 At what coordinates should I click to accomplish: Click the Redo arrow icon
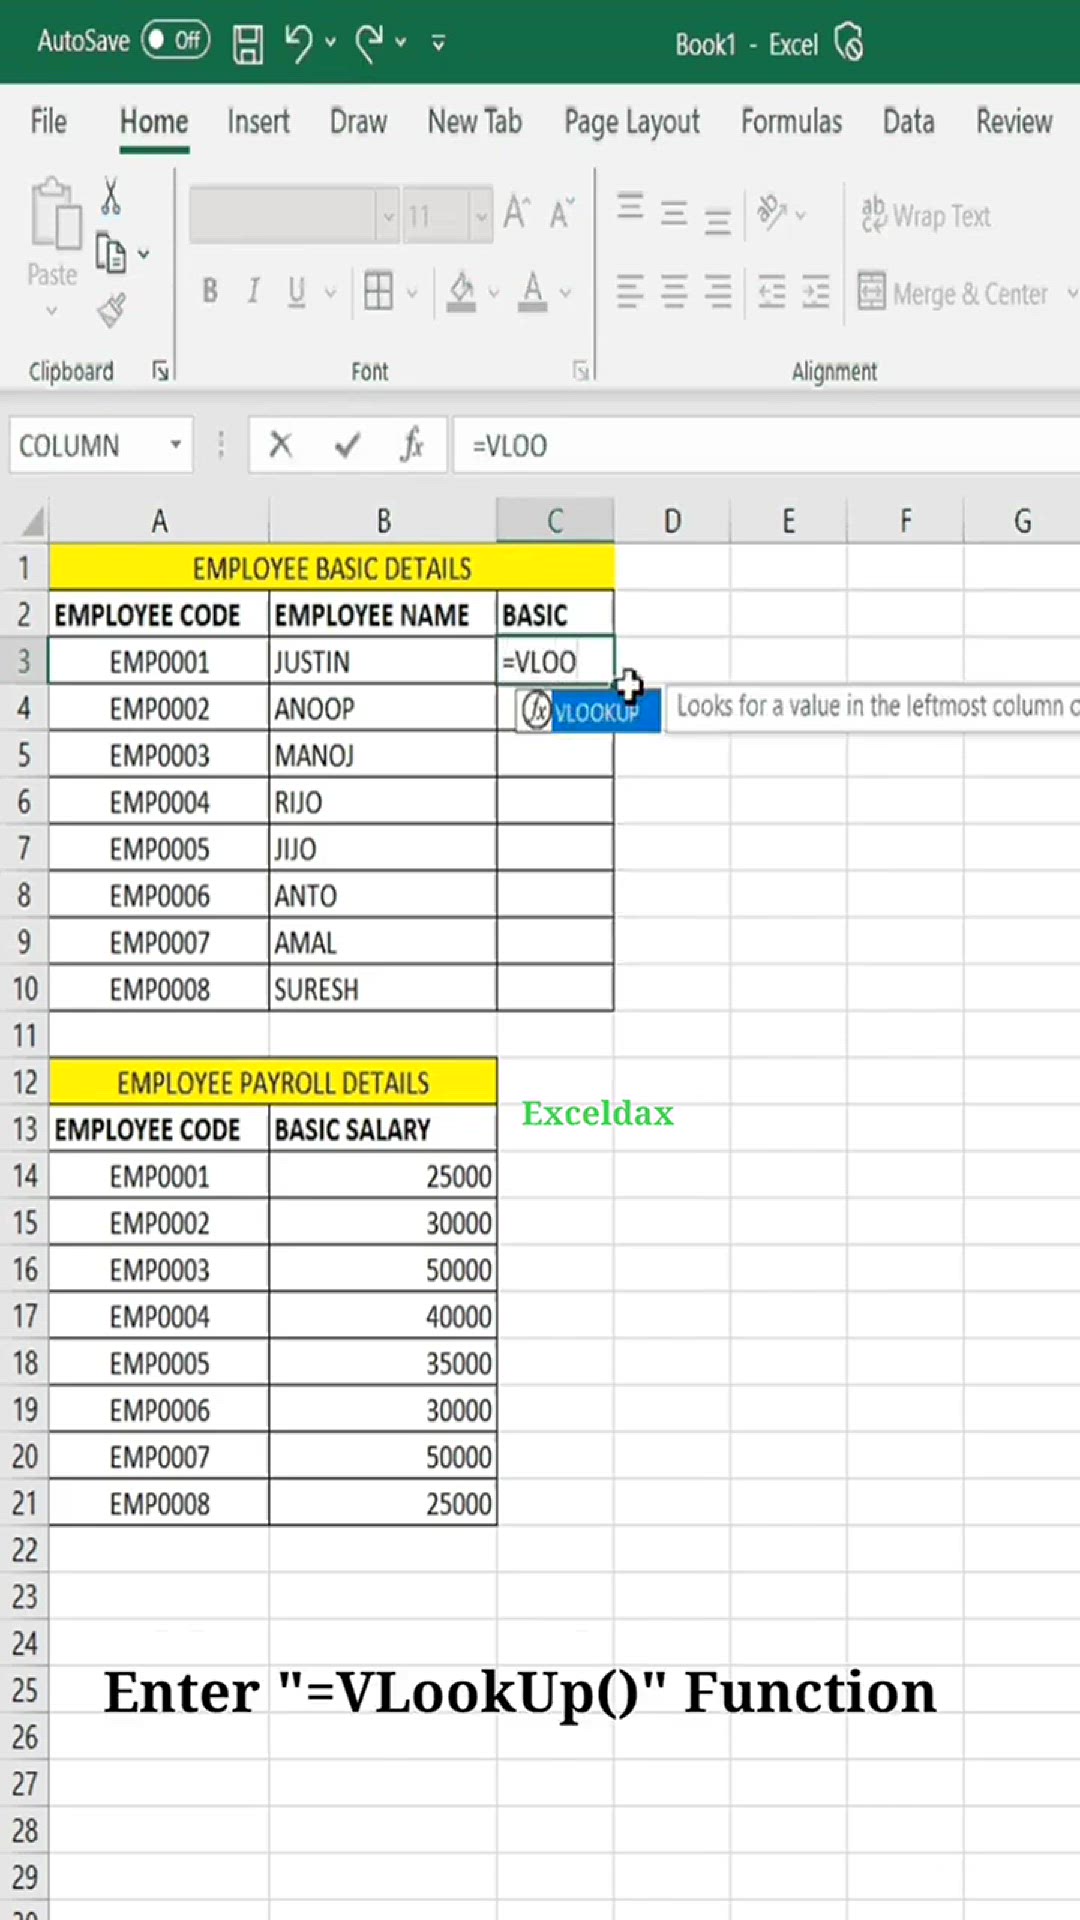coord(370,43)
